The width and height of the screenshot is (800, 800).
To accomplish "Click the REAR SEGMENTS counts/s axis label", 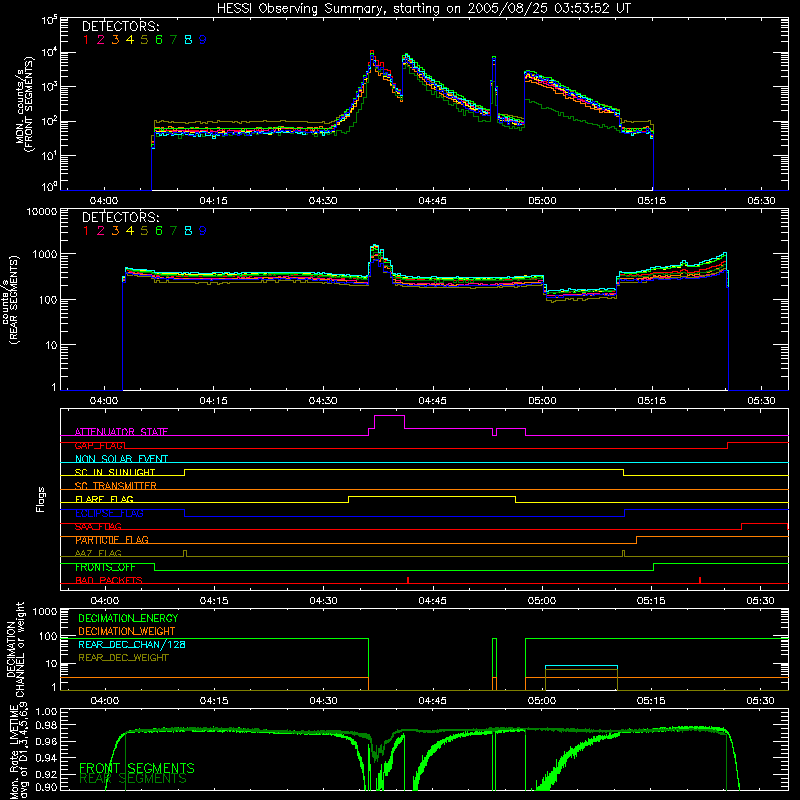I will click(x=10, y=299).
